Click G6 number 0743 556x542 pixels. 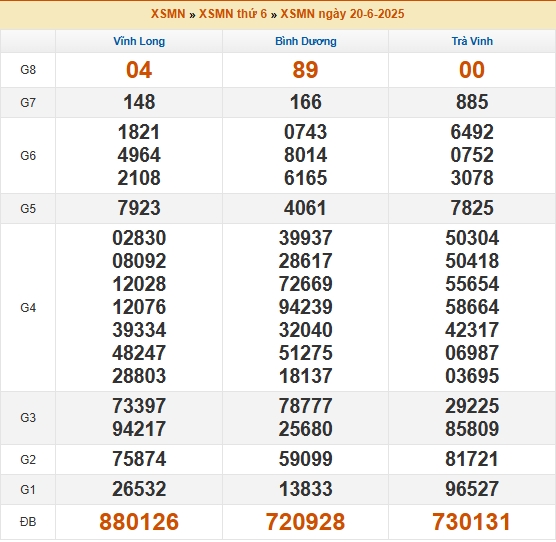pyautogui.click(x=305, y=132)
